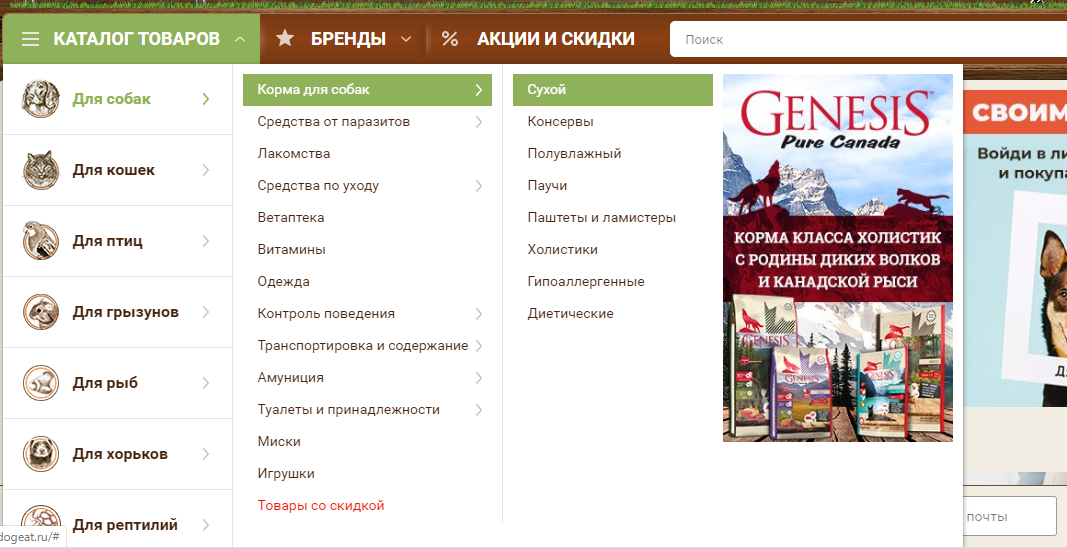Open Туалеты и принадлежности link
The height and width of the screenshot is (548, 1067).
click(348, 410)
